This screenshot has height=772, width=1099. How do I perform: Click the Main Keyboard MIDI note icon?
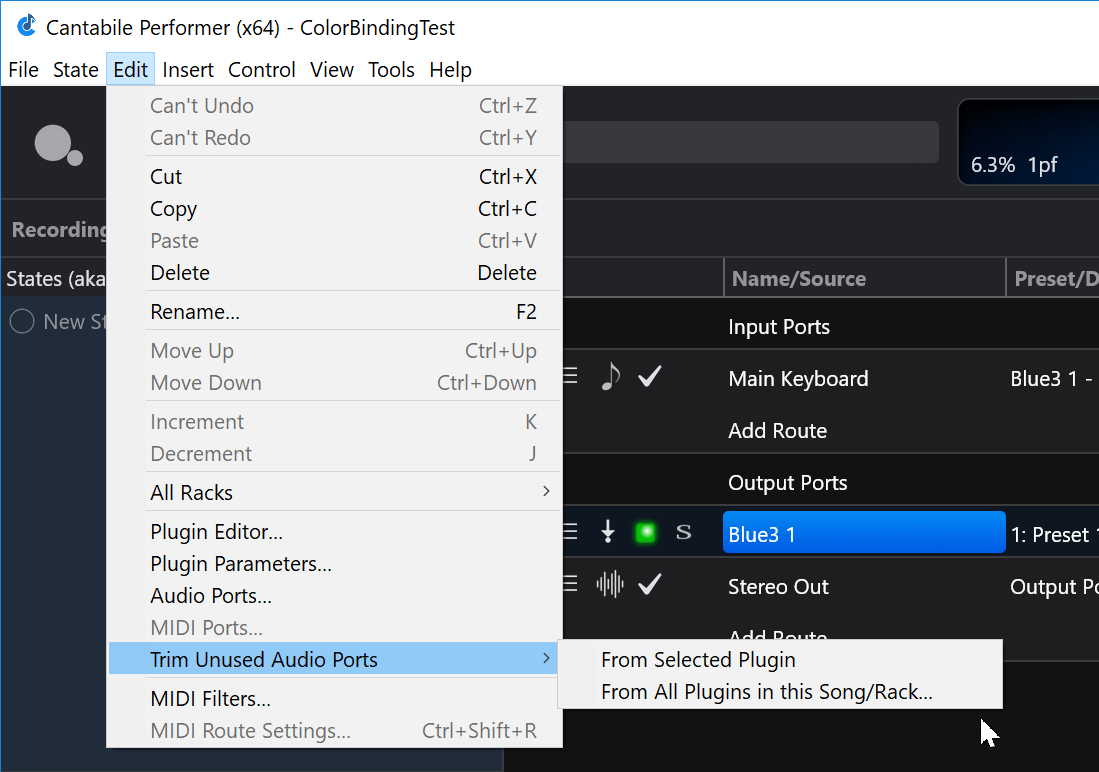coord(610,377)
